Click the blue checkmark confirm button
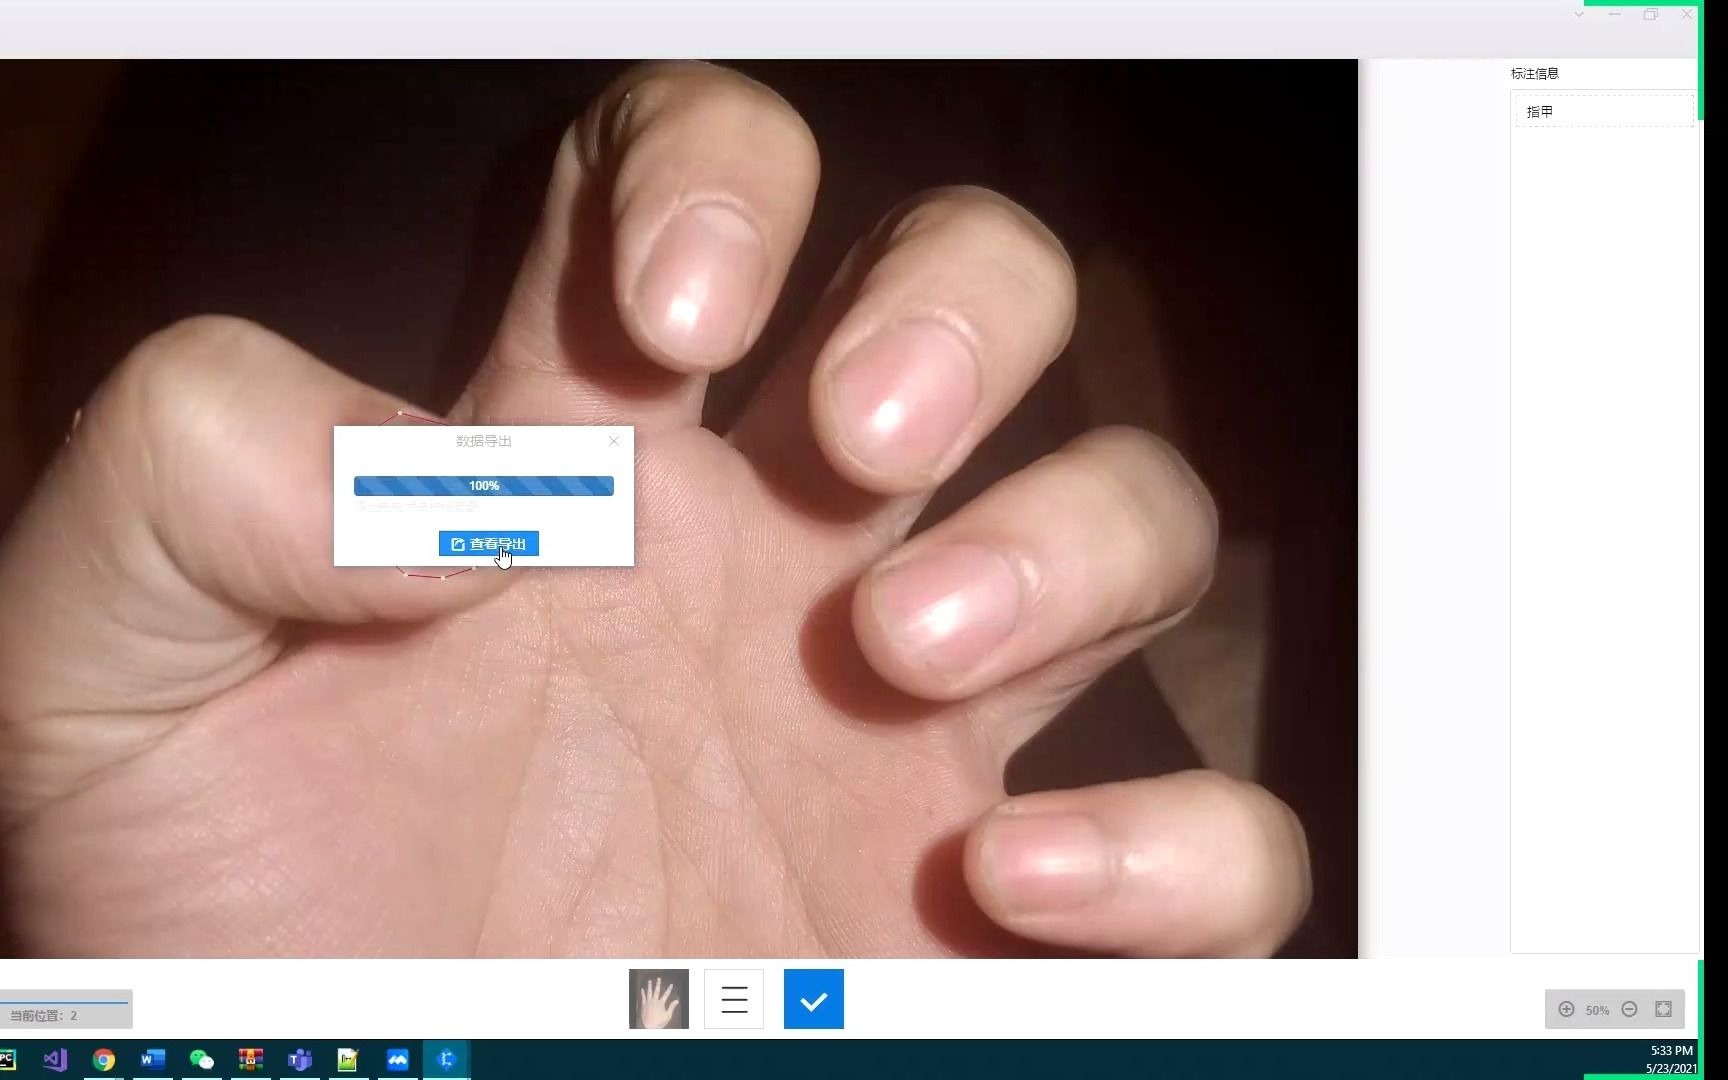The width and height of the screenshot is (1728, 1080). tap(814, 999)
